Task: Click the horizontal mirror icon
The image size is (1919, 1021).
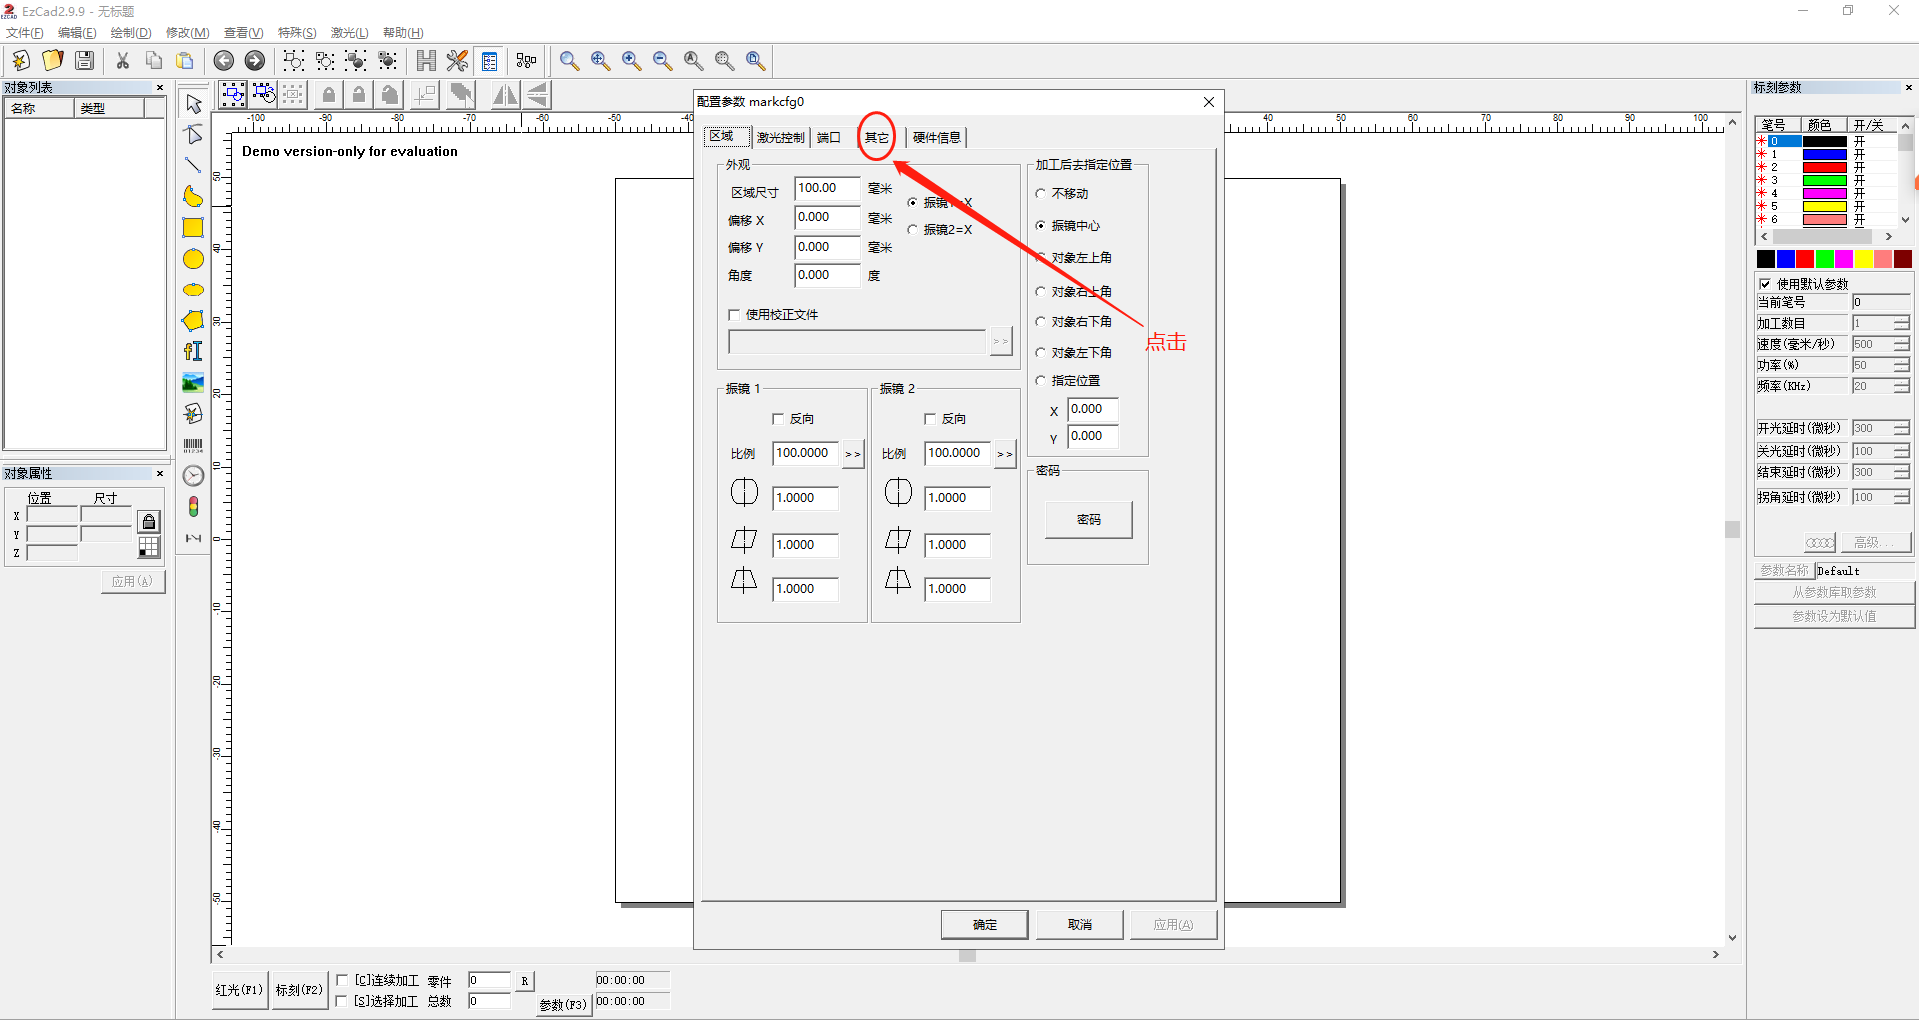Action: 505,95
